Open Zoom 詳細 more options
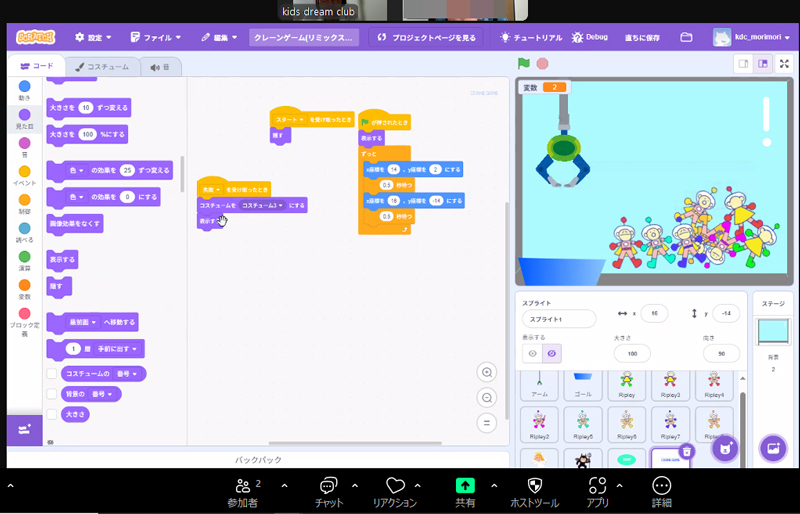The width and height of the screenshot is (800, 514). [x=661, y=493]
